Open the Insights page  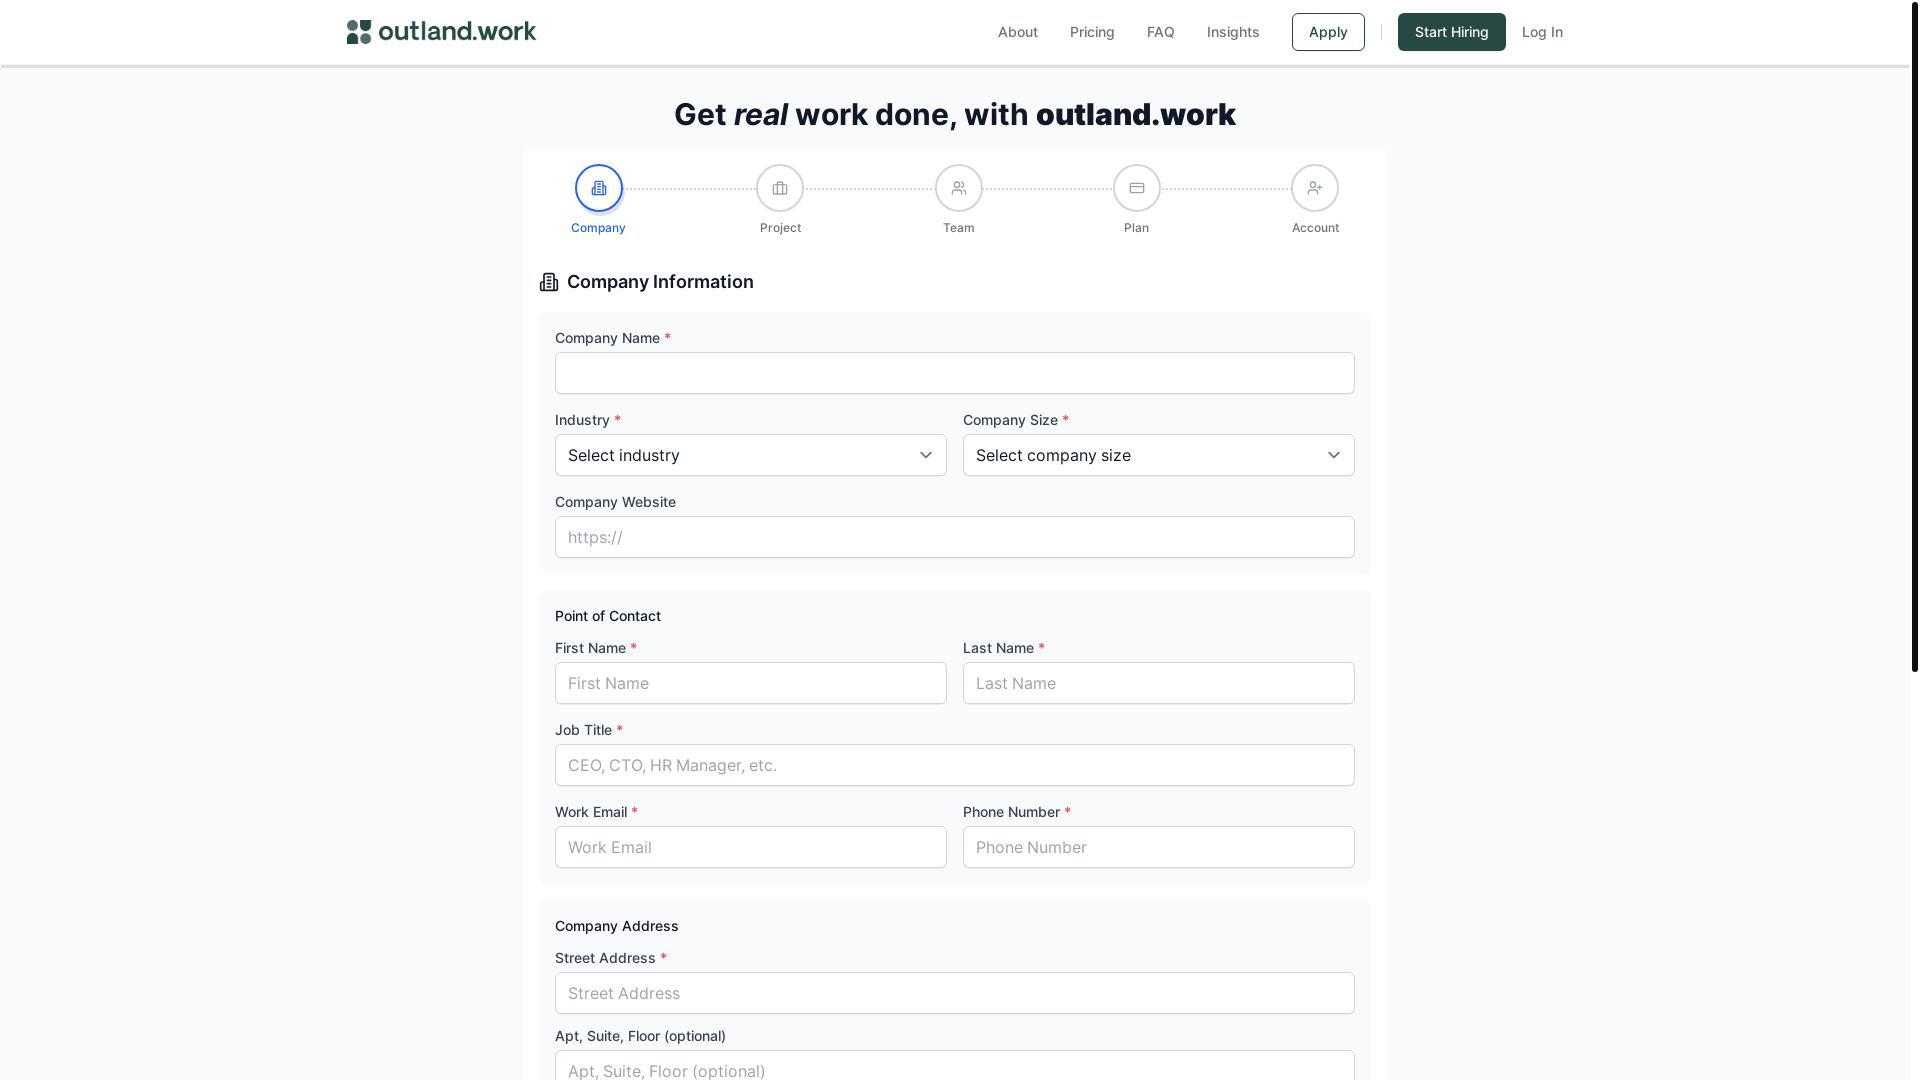tap(1233, 32)
